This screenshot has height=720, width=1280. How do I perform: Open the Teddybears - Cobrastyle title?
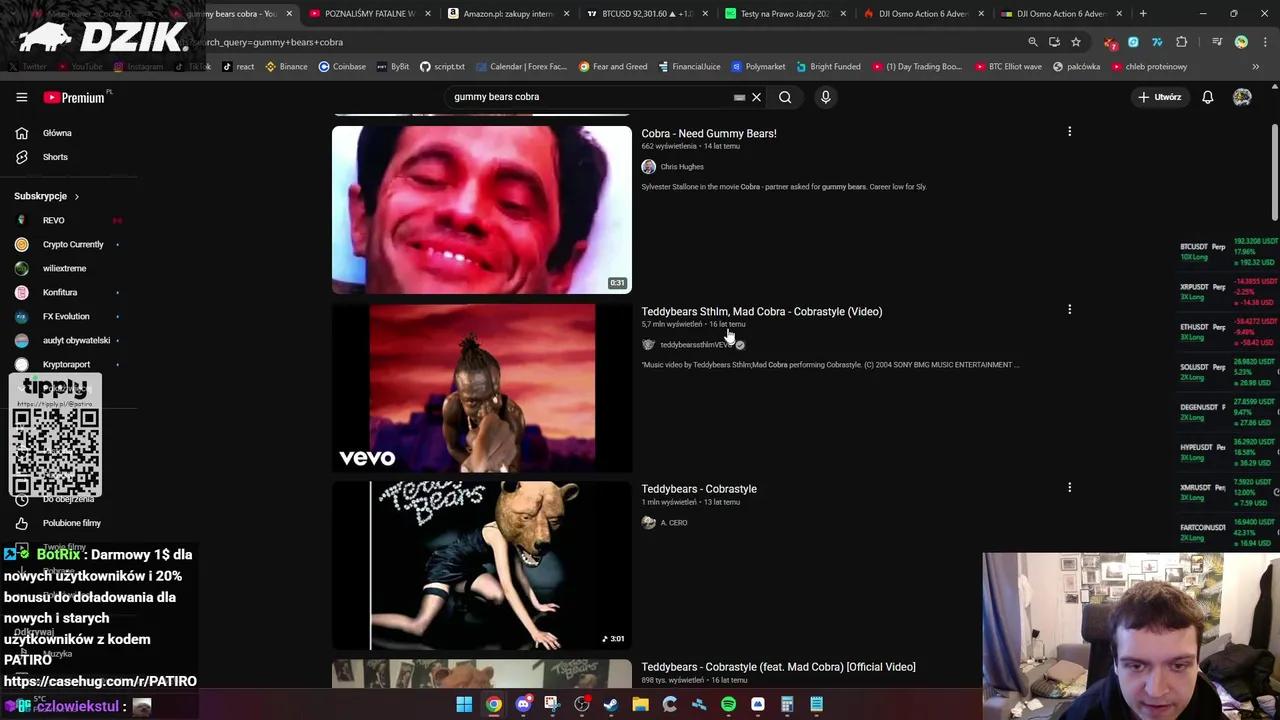click(698, 489)
